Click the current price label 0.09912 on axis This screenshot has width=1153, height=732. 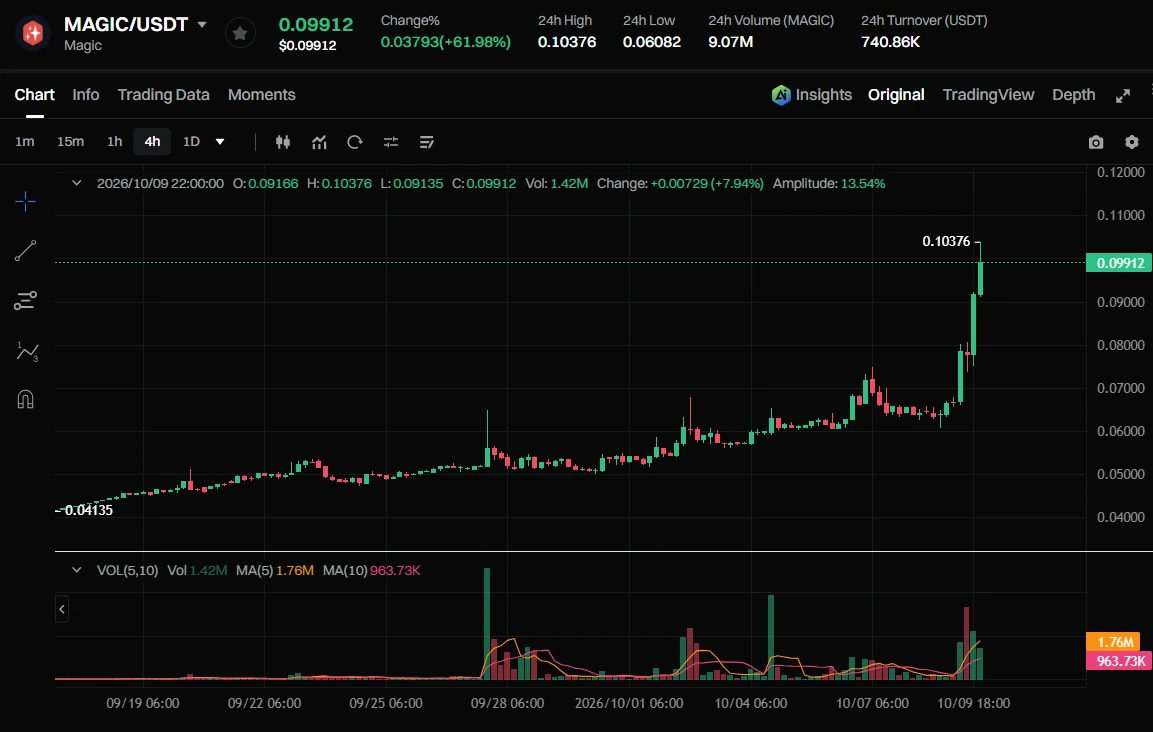click(x=1119, y=263)
